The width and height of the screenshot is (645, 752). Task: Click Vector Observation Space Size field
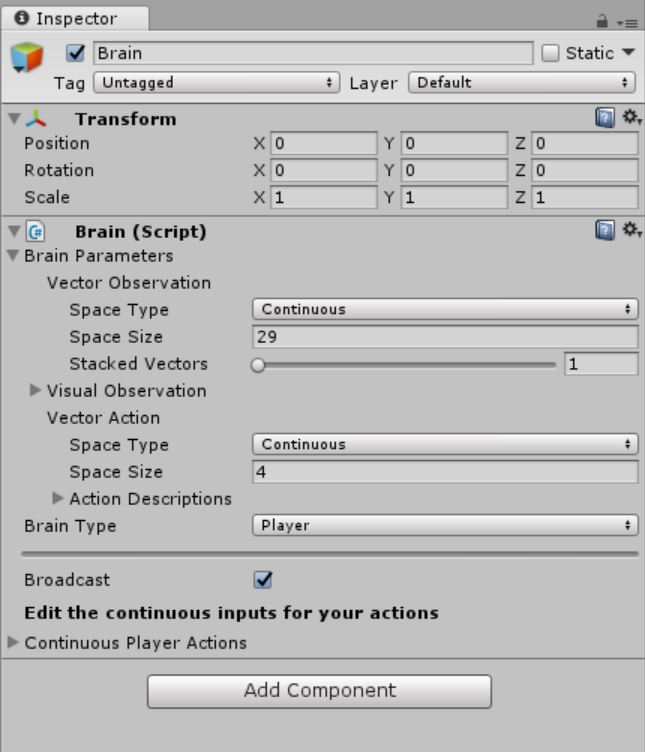tap(445, 337)
